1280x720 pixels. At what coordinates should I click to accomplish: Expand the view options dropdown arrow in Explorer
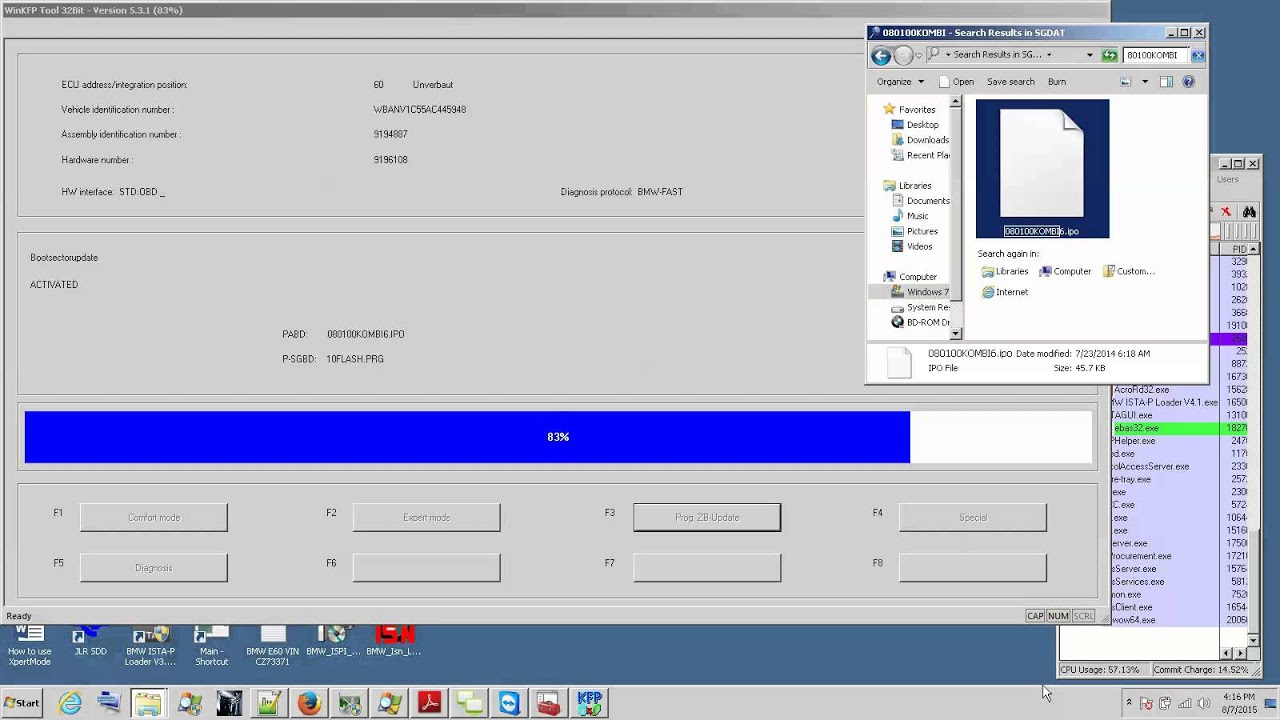click(x=1145, y=82)
